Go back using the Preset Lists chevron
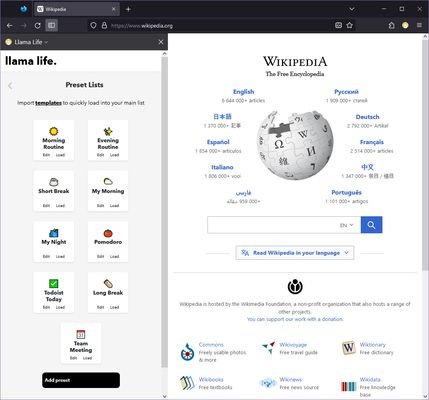 (x=10, y=86)
